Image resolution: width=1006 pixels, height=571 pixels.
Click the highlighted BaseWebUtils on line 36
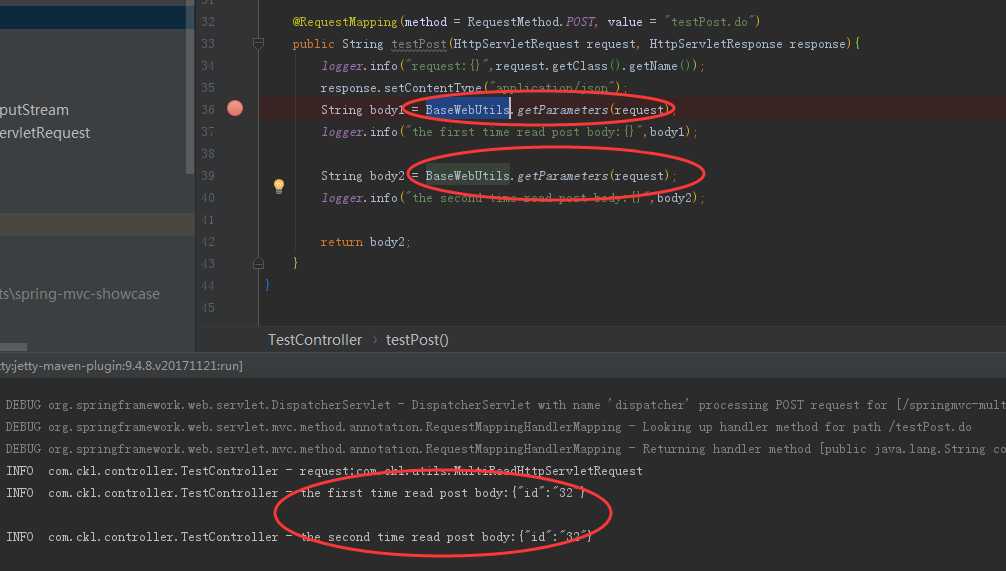(x=467, y=110)
